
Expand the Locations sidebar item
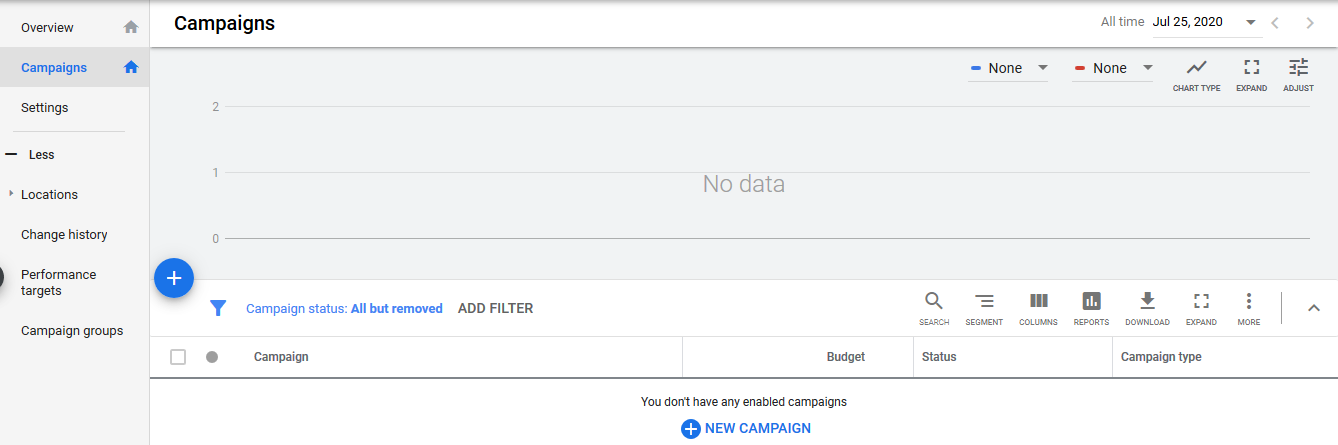pos(11,194)
